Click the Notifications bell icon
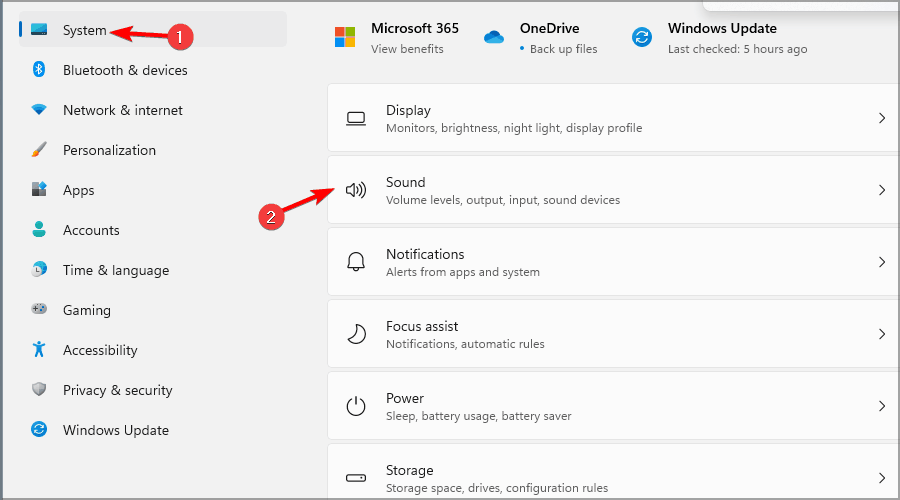Viewport: 900px width, 500px height. pos(356,262)
